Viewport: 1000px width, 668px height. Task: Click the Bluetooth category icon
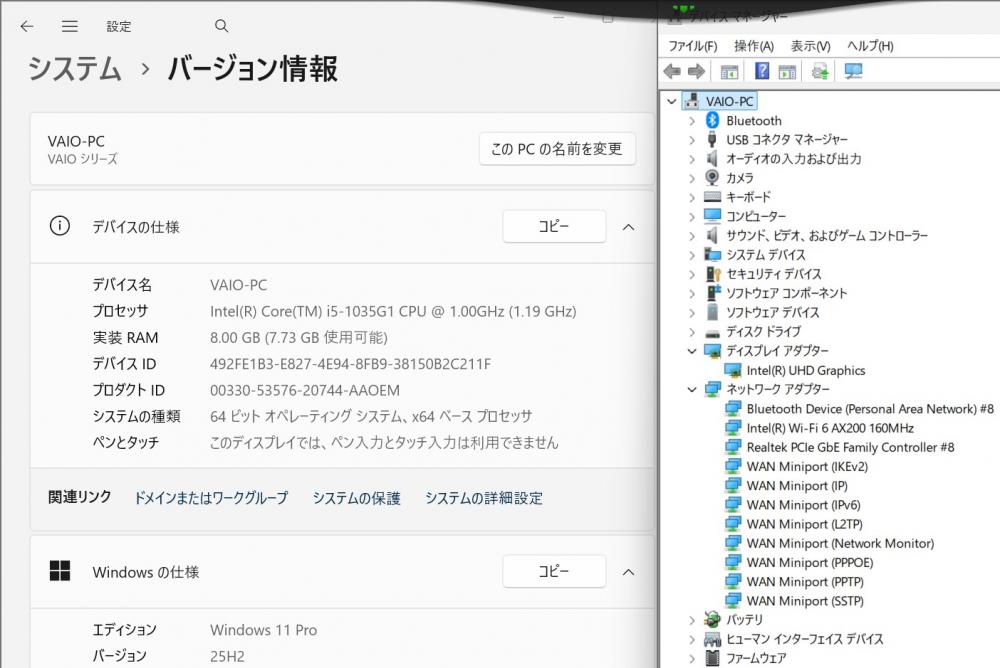712,120
